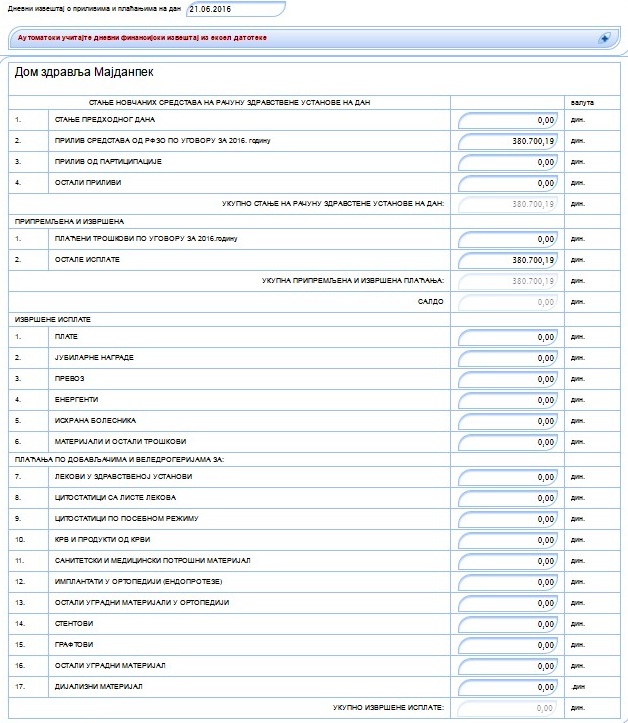
Task: Edit amount for ПРИЛИВ СРЕДСТАВА ОД РФЗО
Action: click(508, 141)
